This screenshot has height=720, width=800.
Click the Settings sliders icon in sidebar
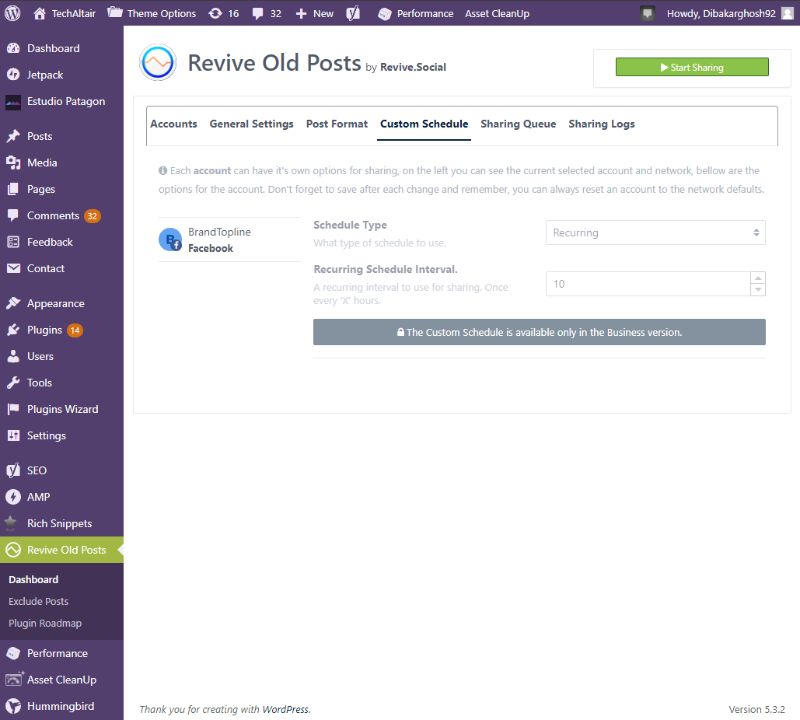(13, 436)
